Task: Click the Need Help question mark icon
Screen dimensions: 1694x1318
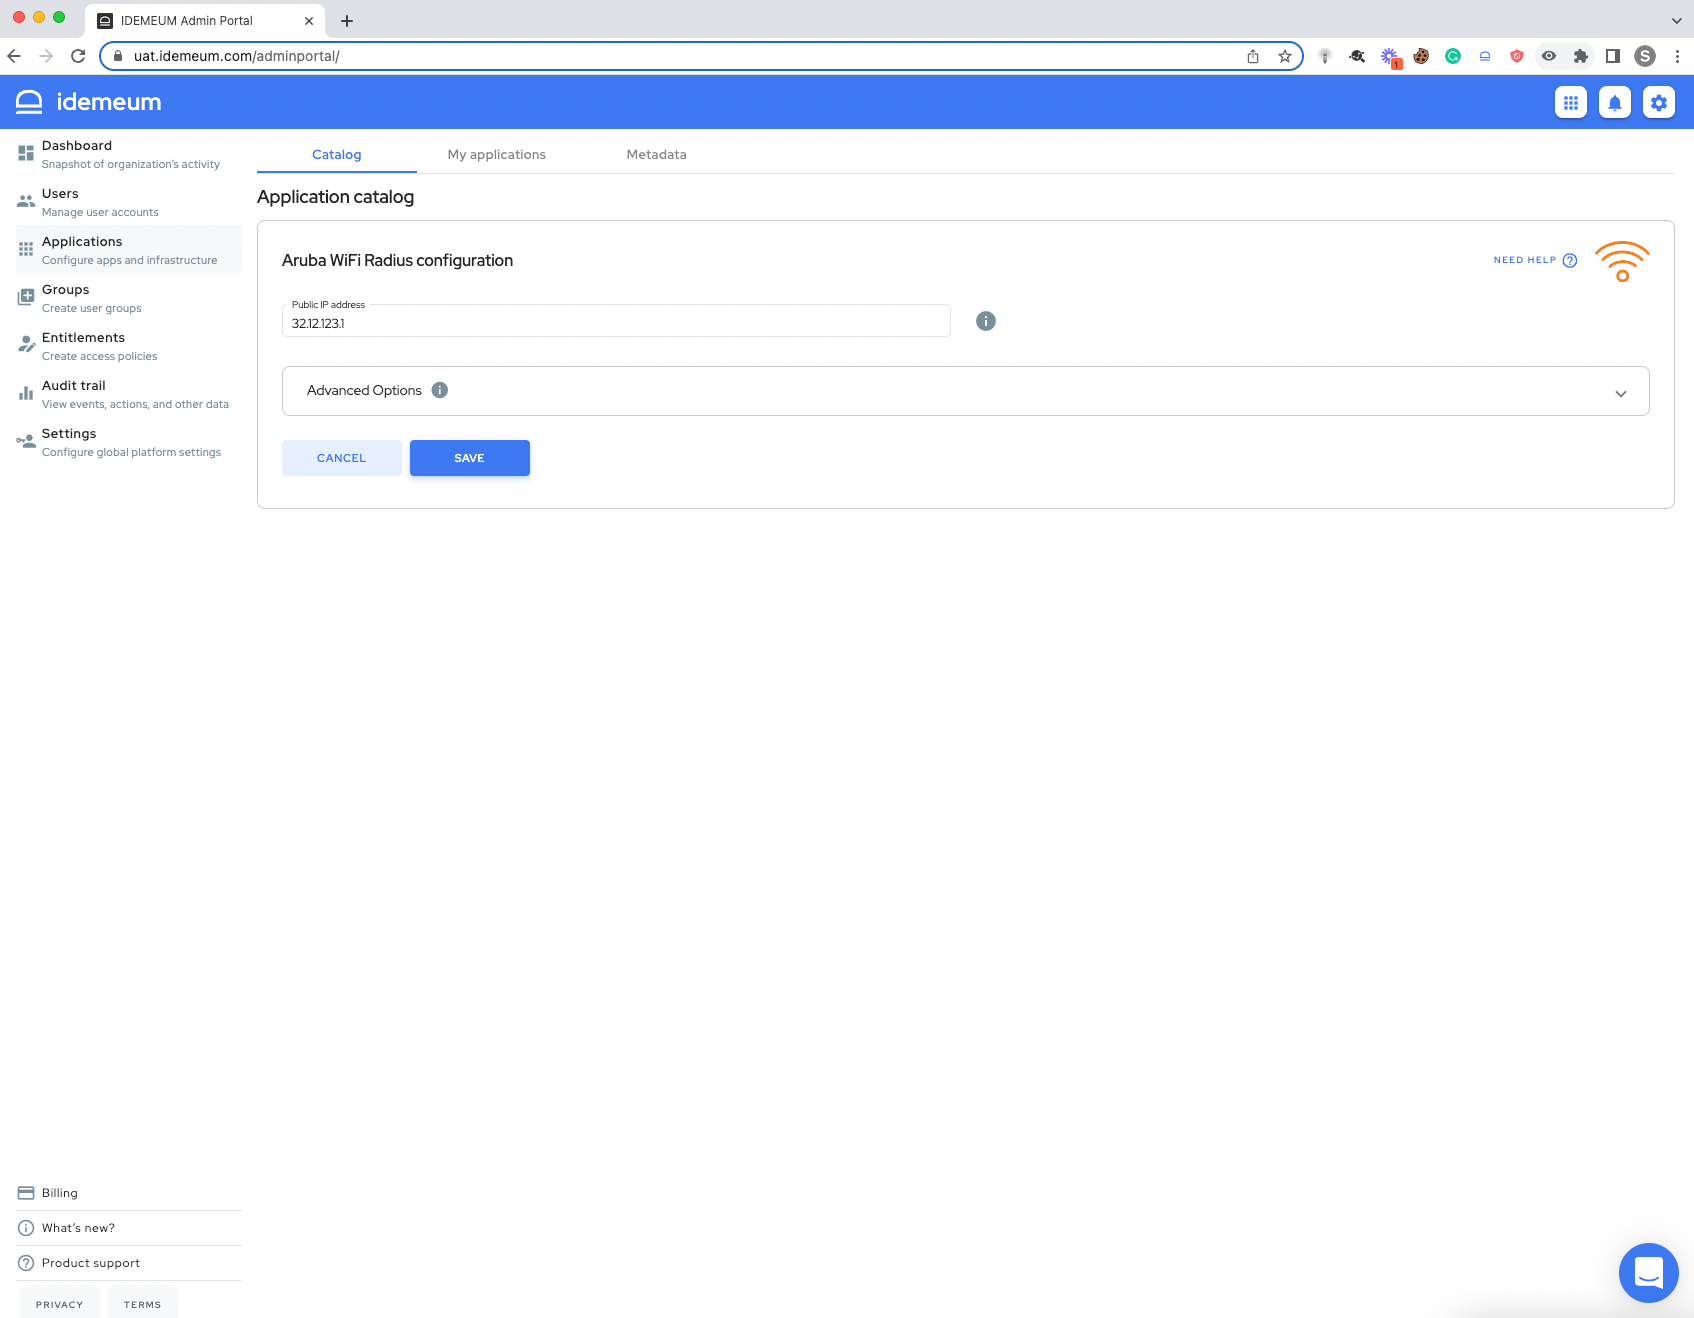Action: 1570,260
